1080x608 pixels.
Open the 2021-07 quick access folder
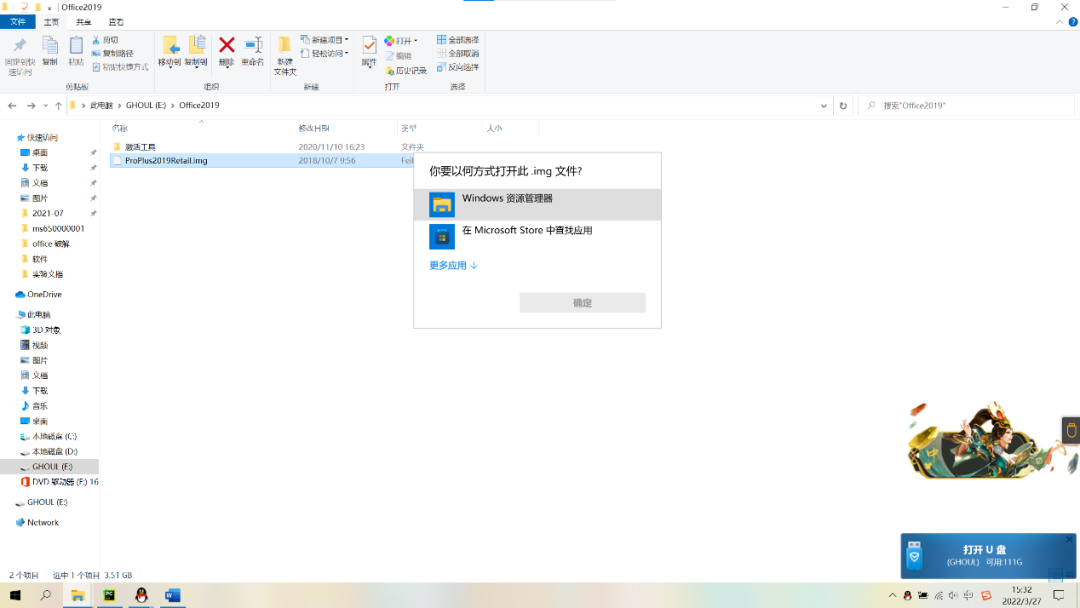tap(48, 213)
